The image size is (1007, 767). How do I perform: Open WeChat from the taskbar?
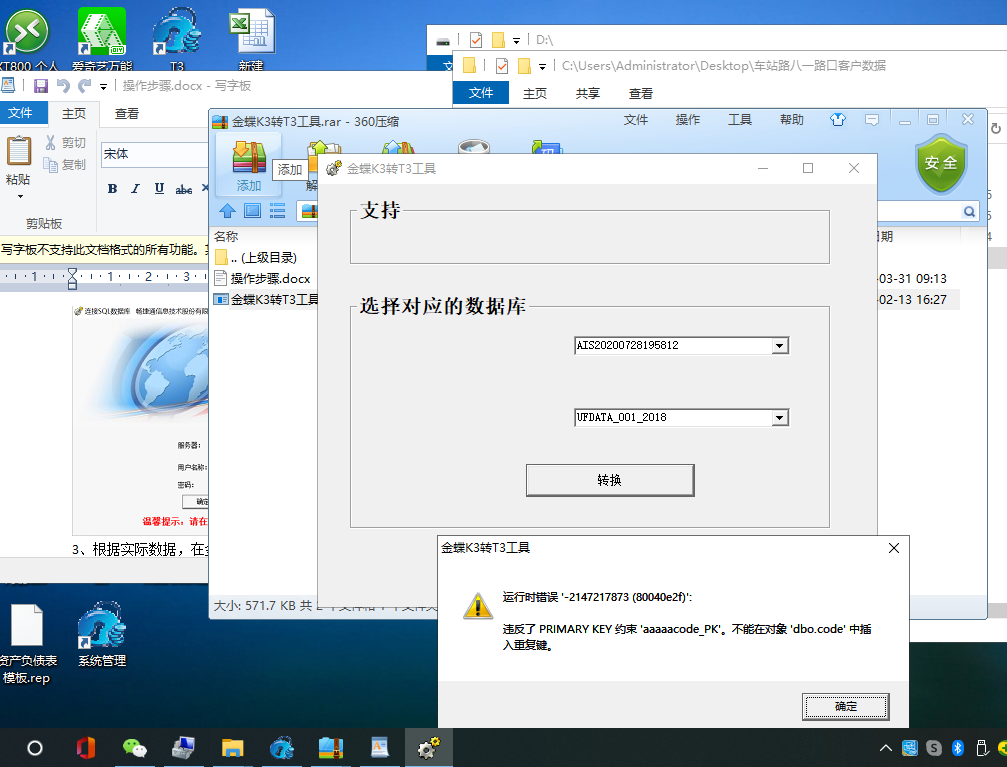(135, 748)
